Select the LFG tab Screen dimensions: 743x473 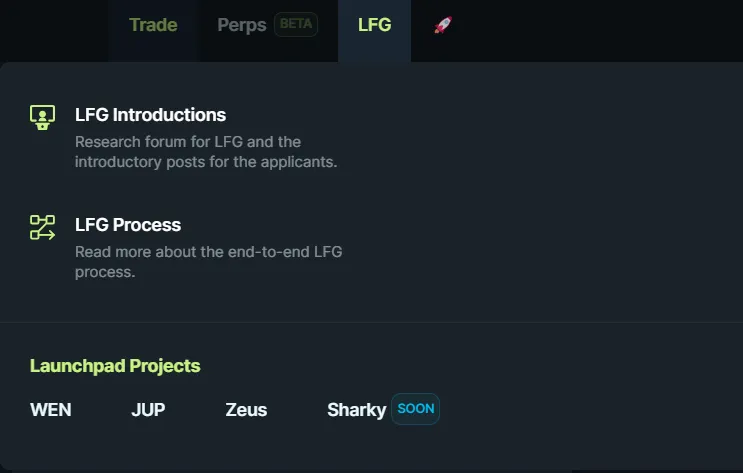[x=374, y=25]
